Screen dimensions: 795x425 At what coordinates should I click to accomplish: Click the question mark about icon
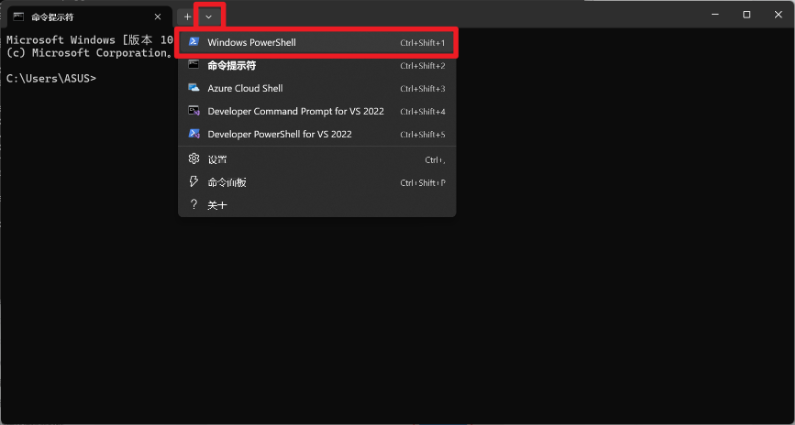coord(193,204)
